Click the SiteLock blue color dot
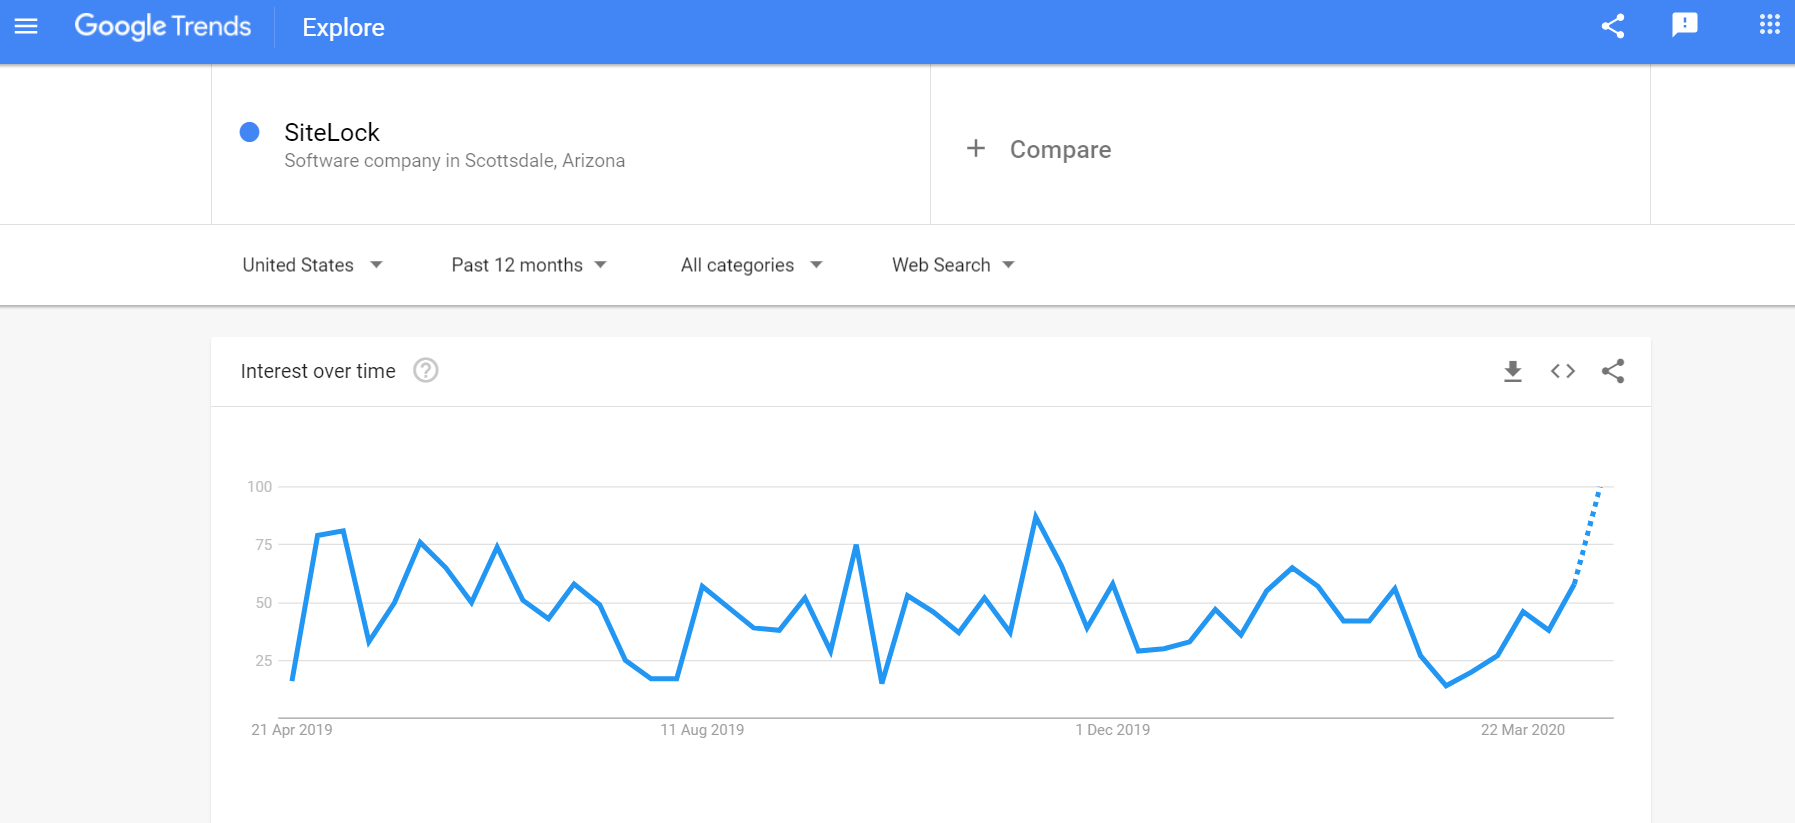1795x823 pixels. click(x=250, y=132)
